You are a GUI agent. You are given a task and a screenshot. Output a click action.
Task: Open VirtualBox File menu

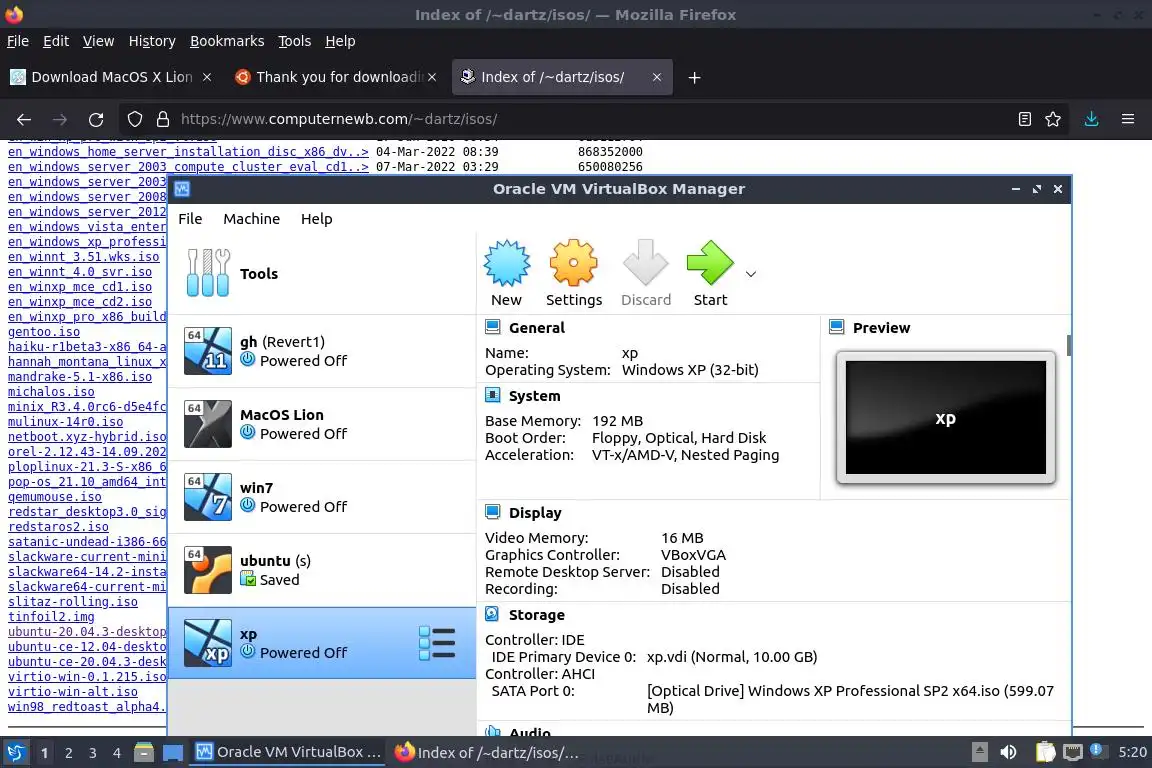[x=190, y=219]
